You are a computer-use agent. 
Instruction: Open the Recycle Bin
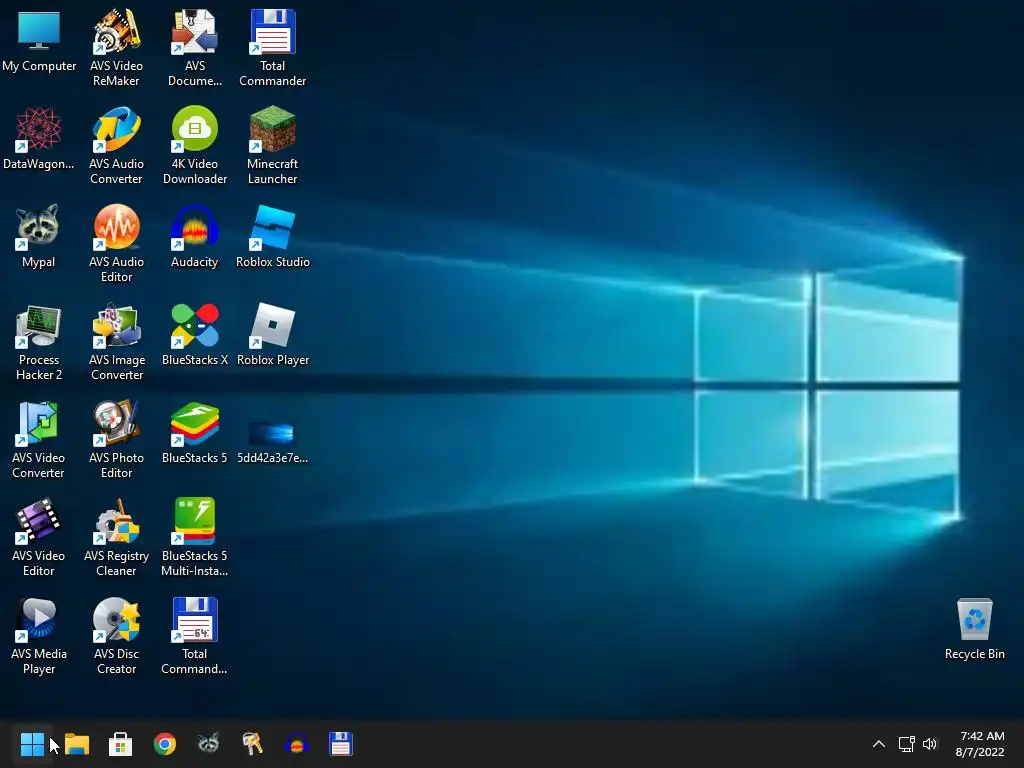pyautogui.click(x=974, y=628)
